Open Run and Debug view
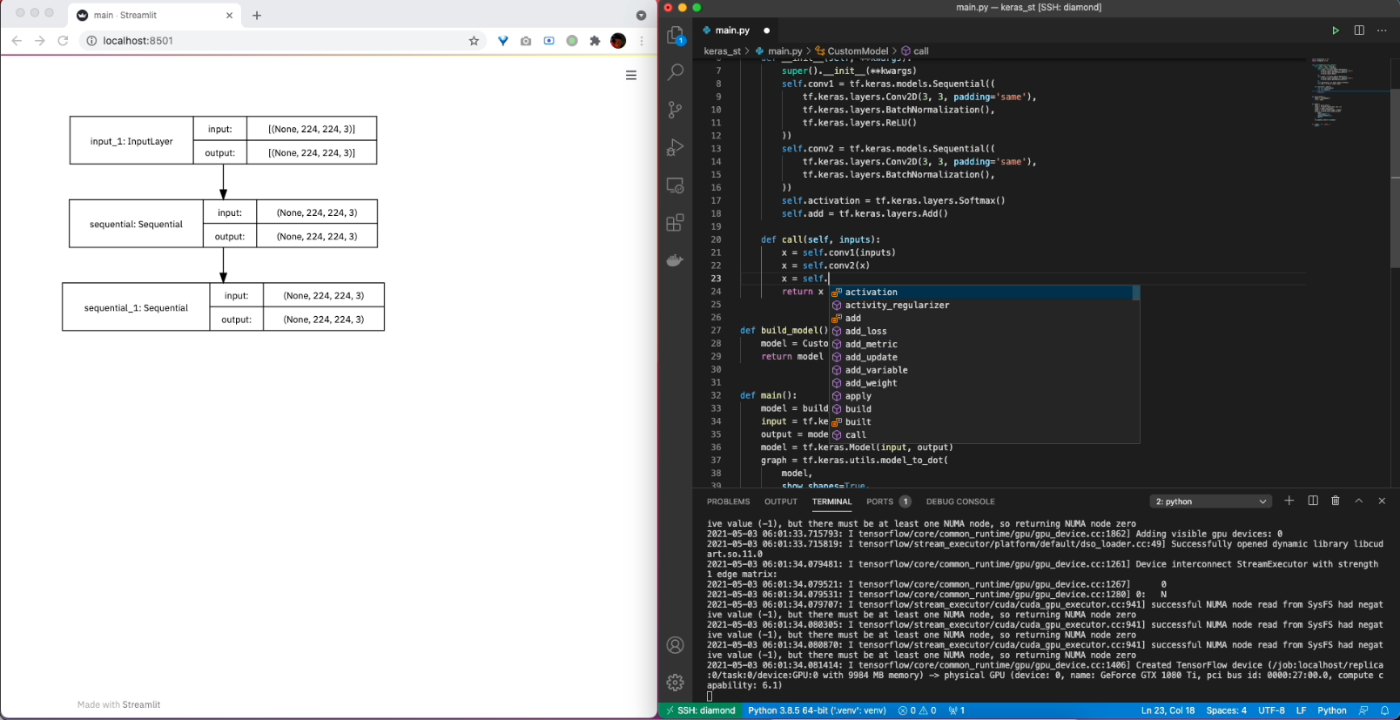This screenshot has height=720, width=1400. [x=675, y=148]
